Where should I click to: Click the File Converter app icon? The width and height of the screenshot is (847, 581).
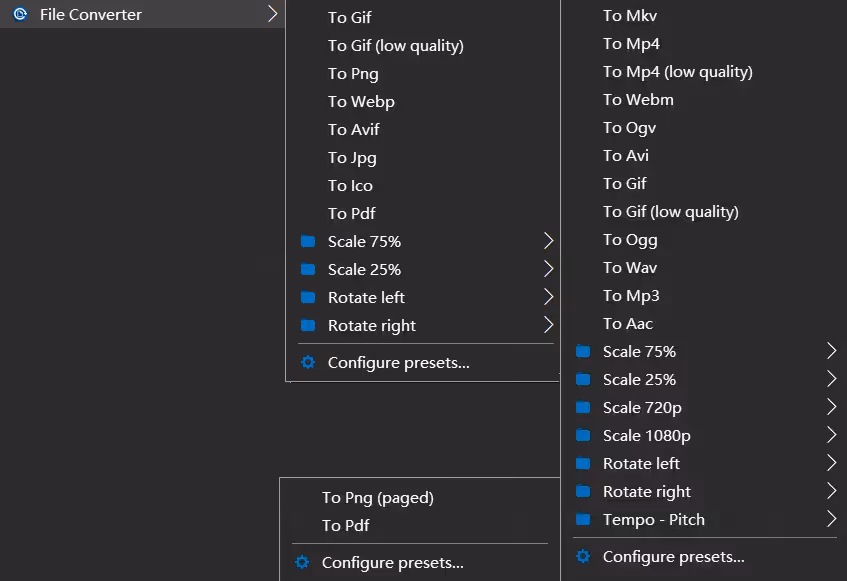coord(19,14)
